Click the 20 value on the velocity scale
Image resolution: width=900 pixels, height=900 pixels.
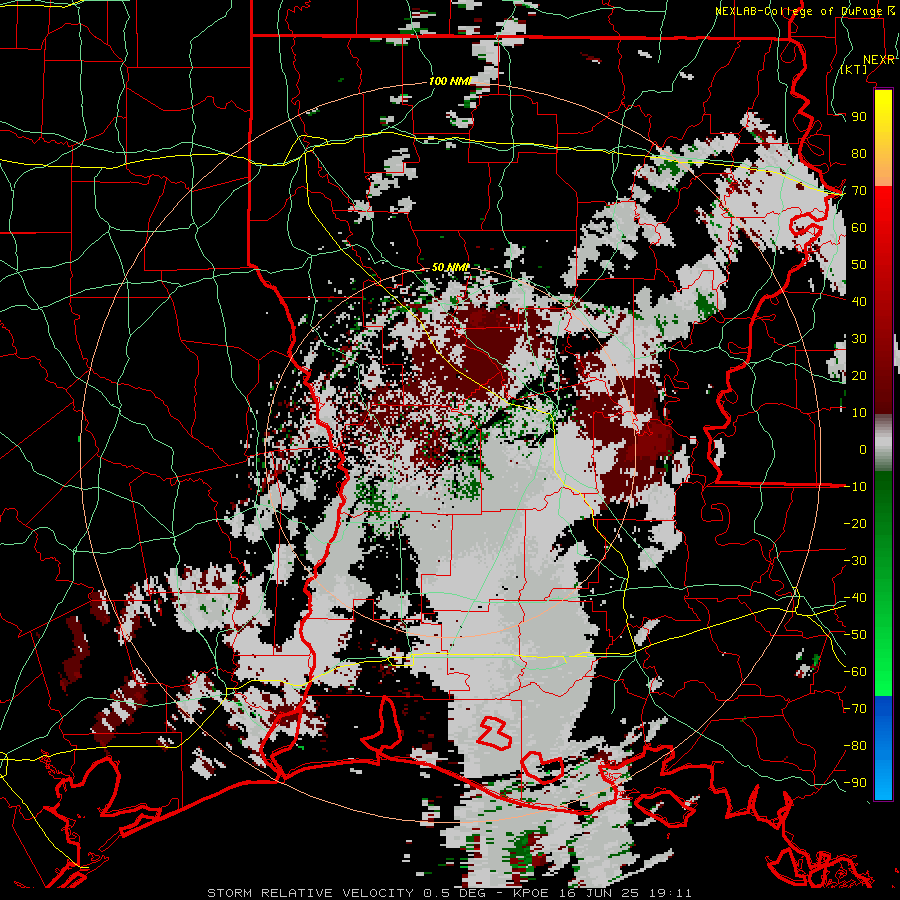coord(859,375)
